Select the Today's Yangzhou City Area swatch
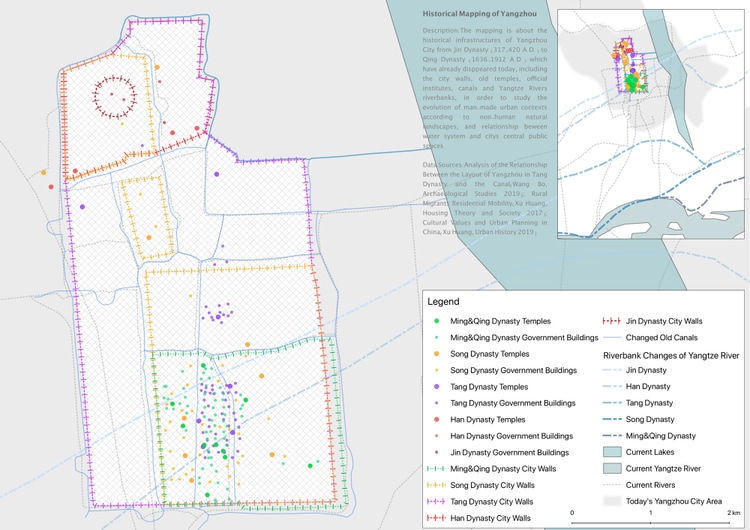The image size is (750, 530). [611, 501]
